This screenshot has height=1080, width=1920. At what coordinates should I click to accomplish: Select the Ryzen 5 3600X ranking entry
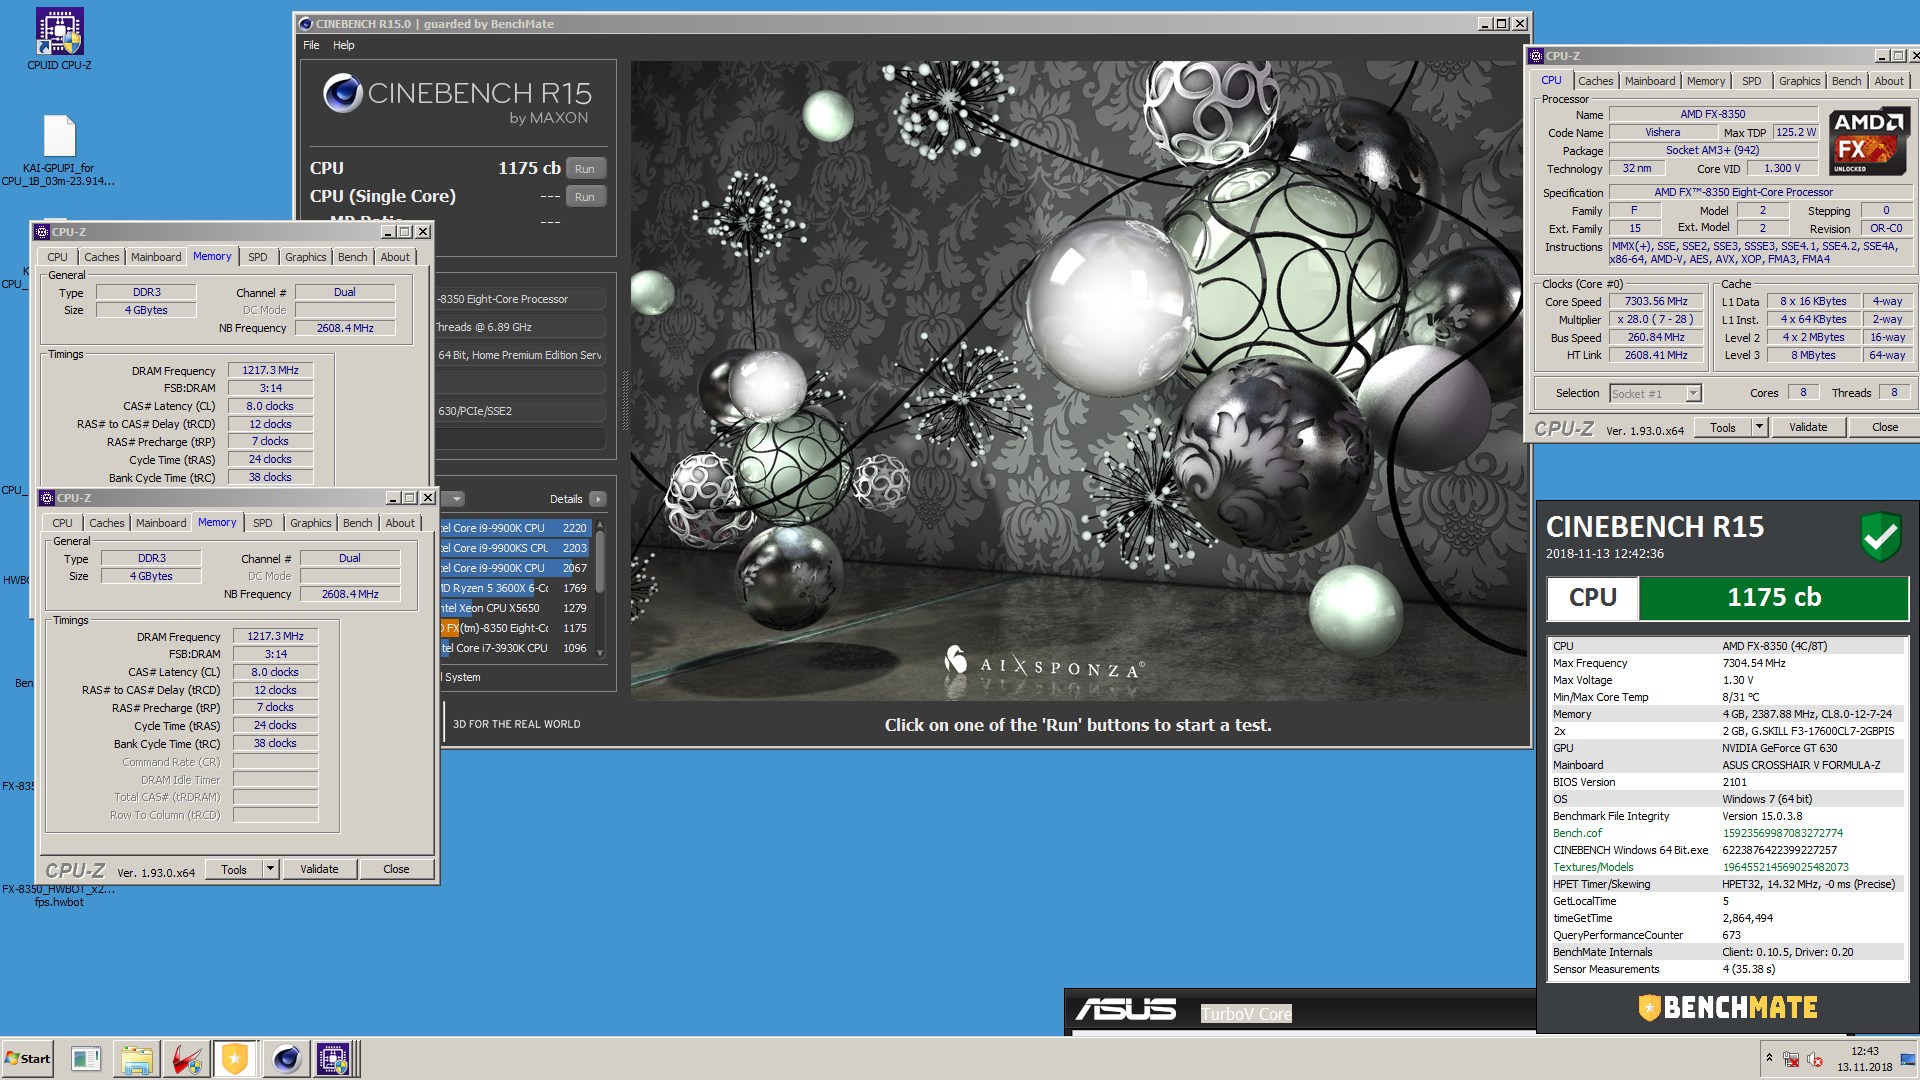point(515,588)
